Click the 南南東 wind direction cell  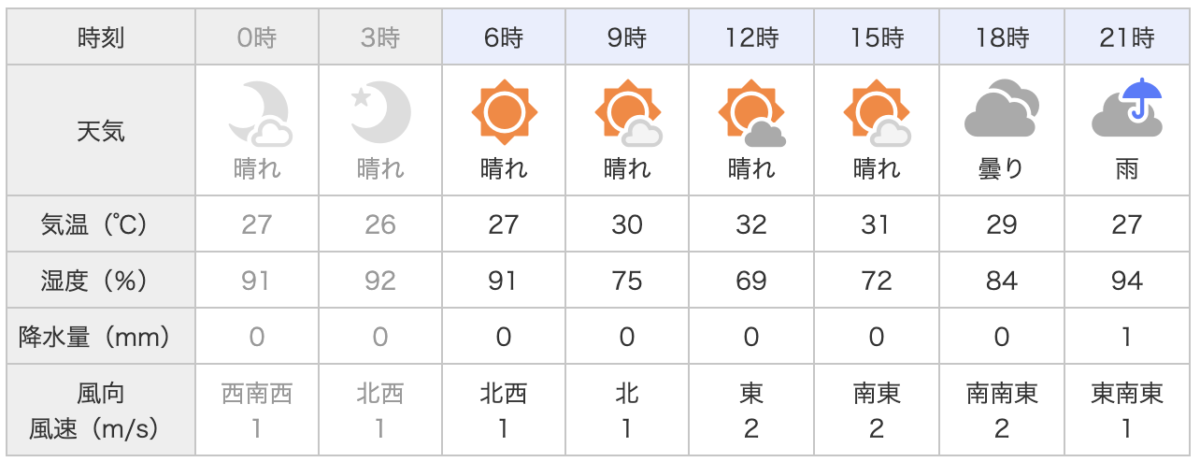(x=1002, y=394)
